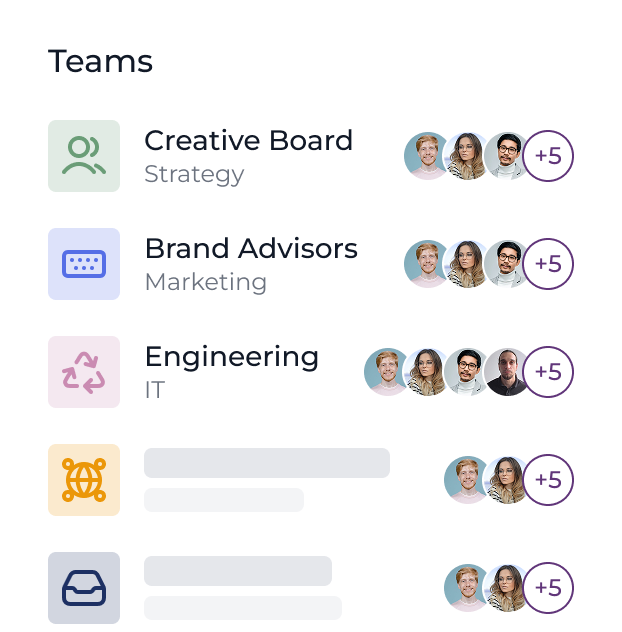
Task: Show more Brand Advisors members (+5)
Action: point(548,264)
